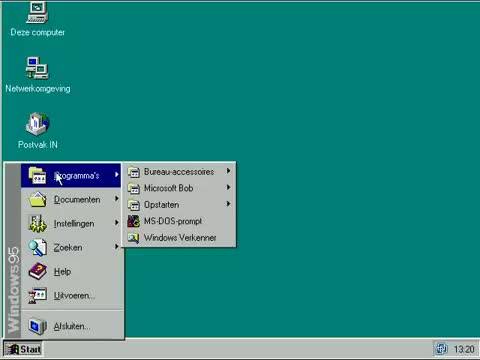Viewport: 480px width, 360px height.
Task: Click the Programma's folder icon
Action: [37, 175]
